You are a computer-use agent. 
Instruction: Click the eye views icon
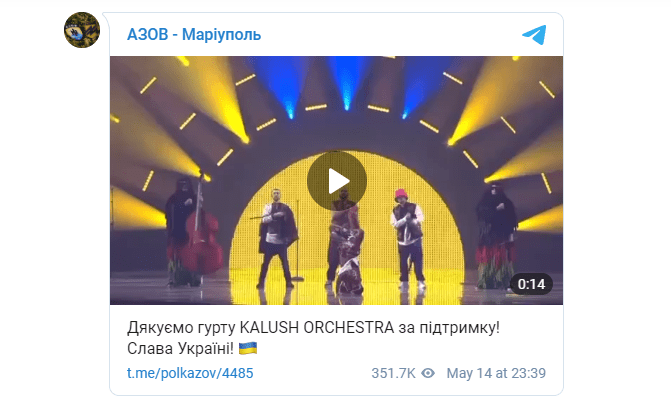tap(428, 373)
